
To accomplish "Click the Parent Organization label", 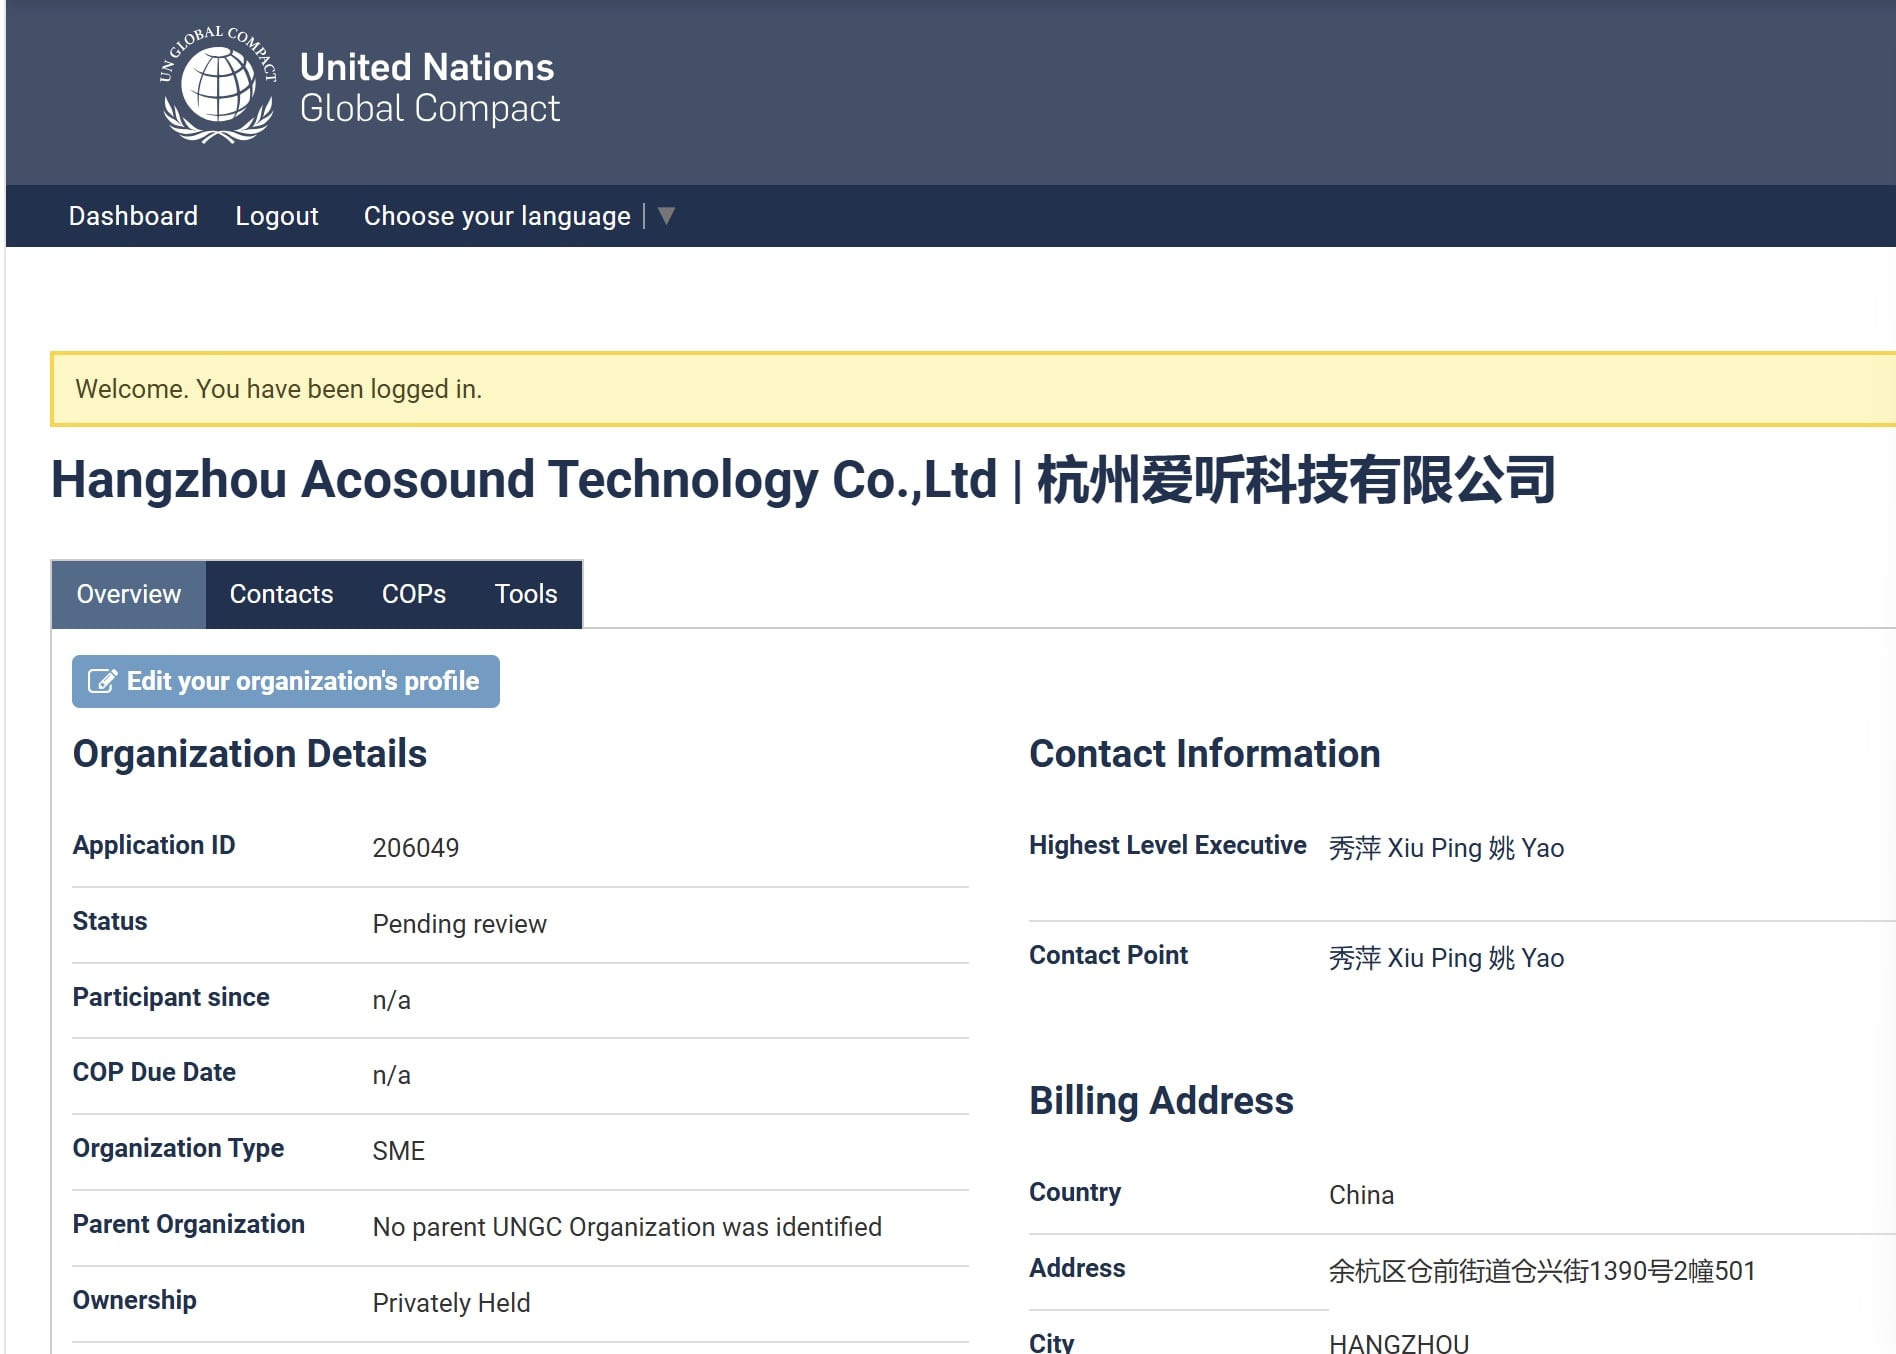I will coord(189,1224).
